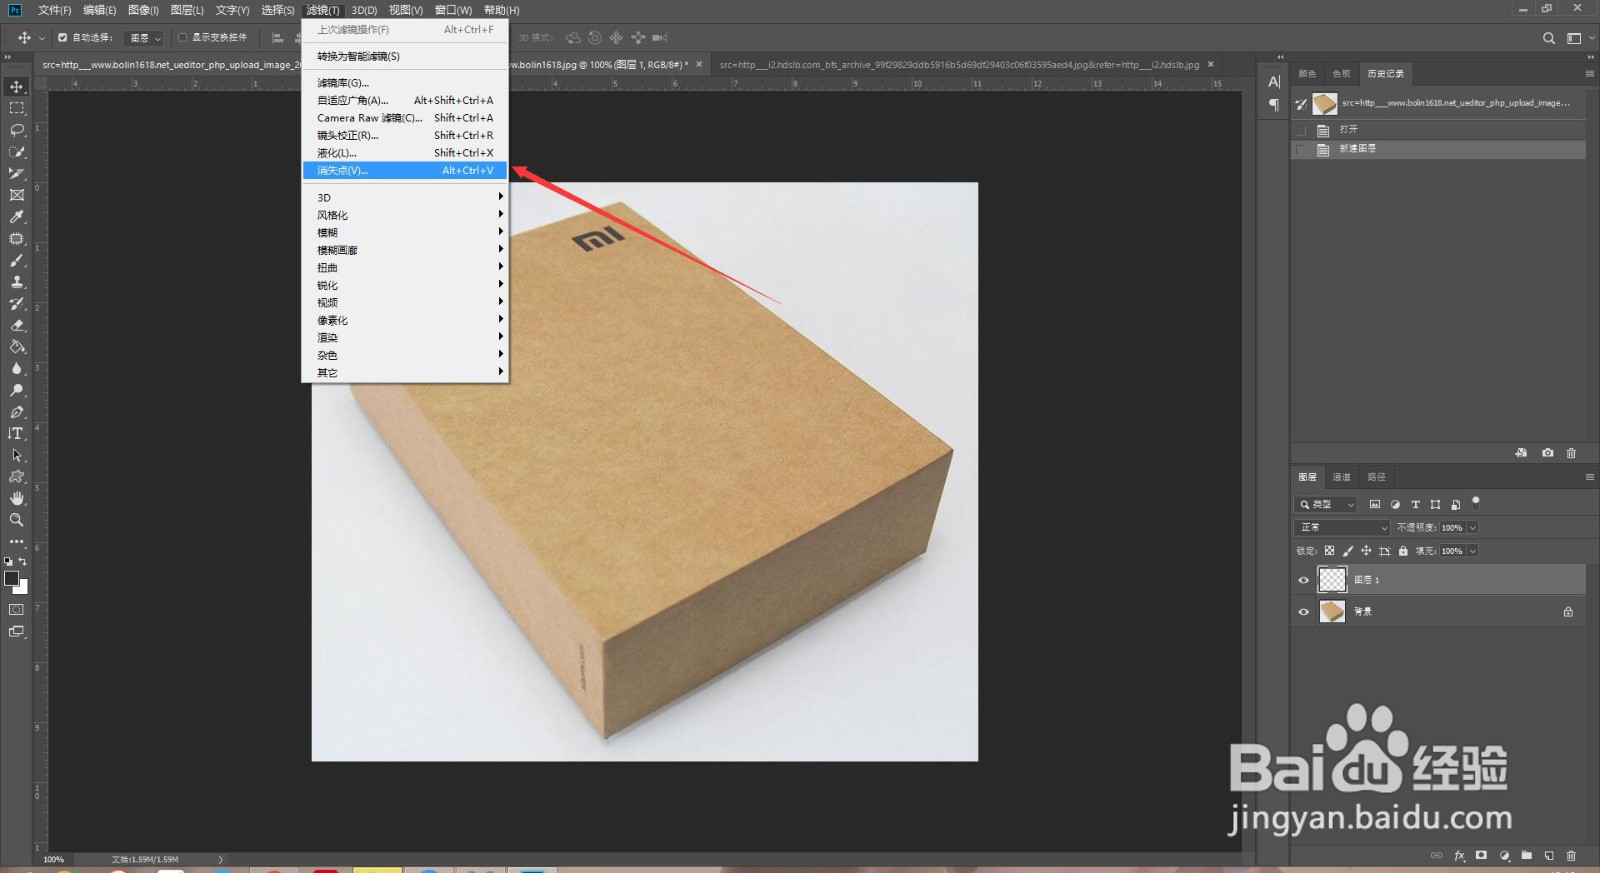Open the Opacity value dropdown arrow
Viewport: 1600px width, 873px height.
pyautogui.click(x=1472, y=527)
